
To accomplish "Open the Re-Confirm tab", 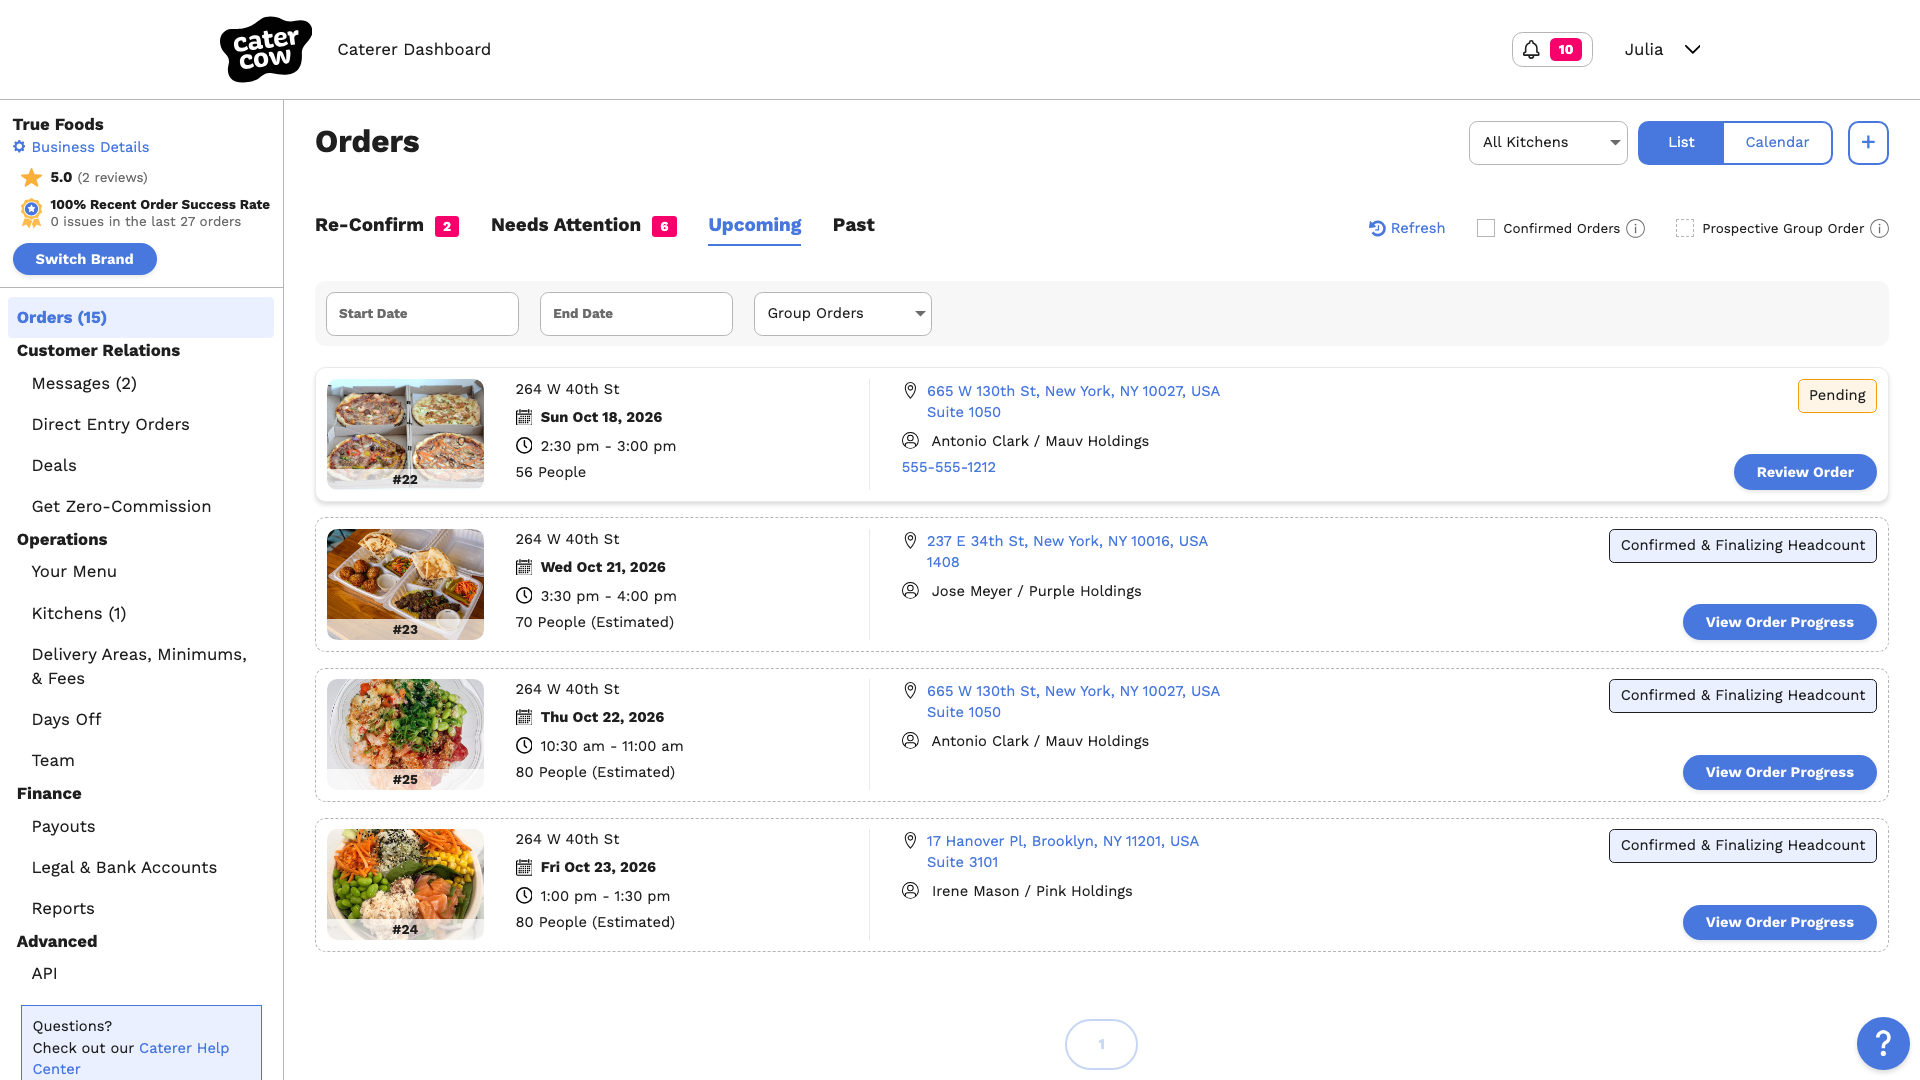I will pyautogui.click(x=387, y=226).
